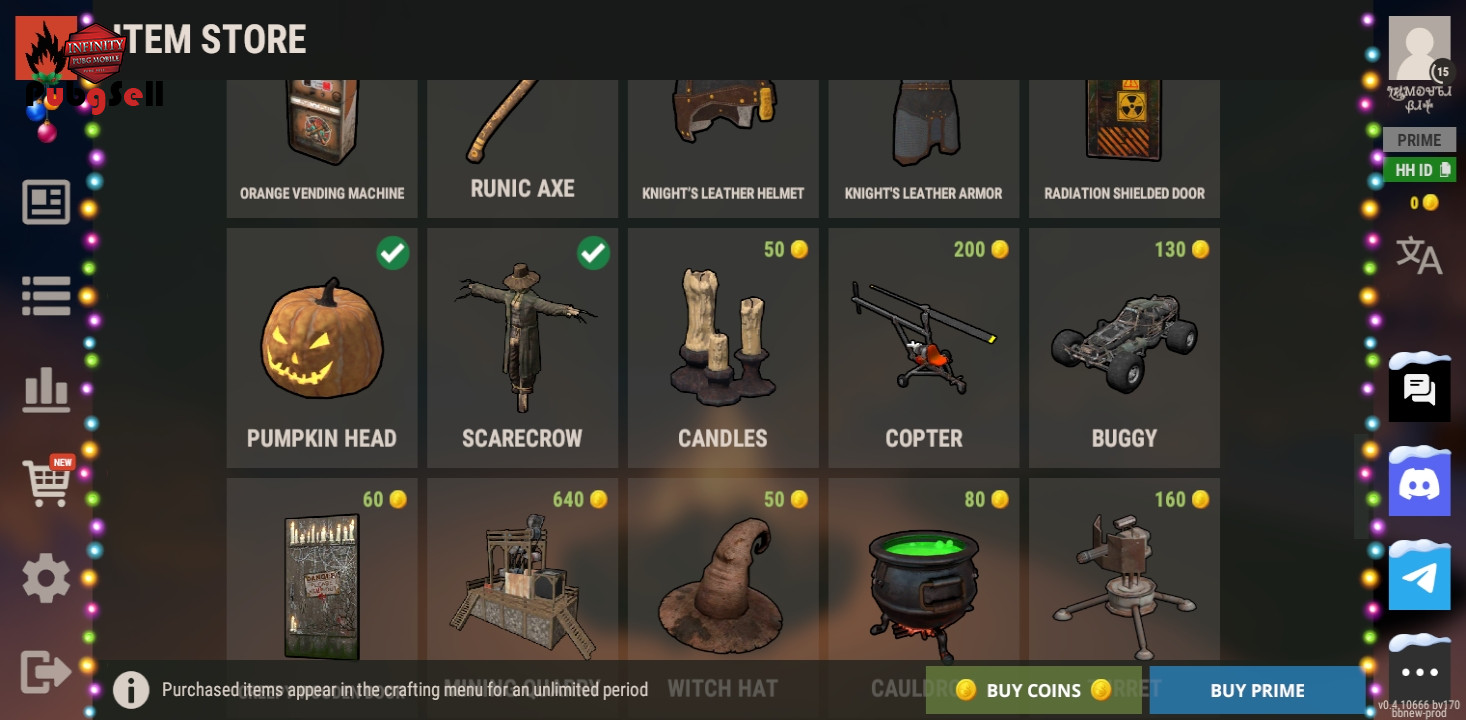
Task: Select the Buggy item for 130 coins
Action: 1124,348
